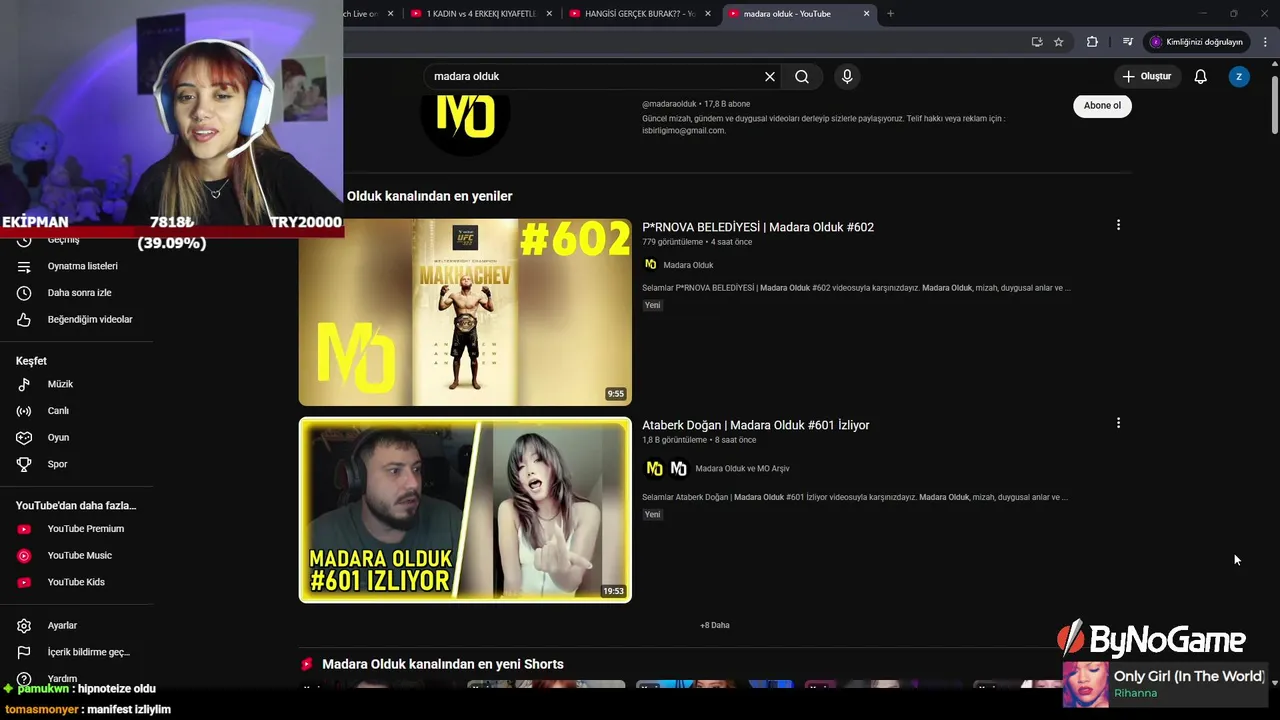1280x720 pixels.
Task: Click the trophy icon beside Spor
Action: pos(24,464)
